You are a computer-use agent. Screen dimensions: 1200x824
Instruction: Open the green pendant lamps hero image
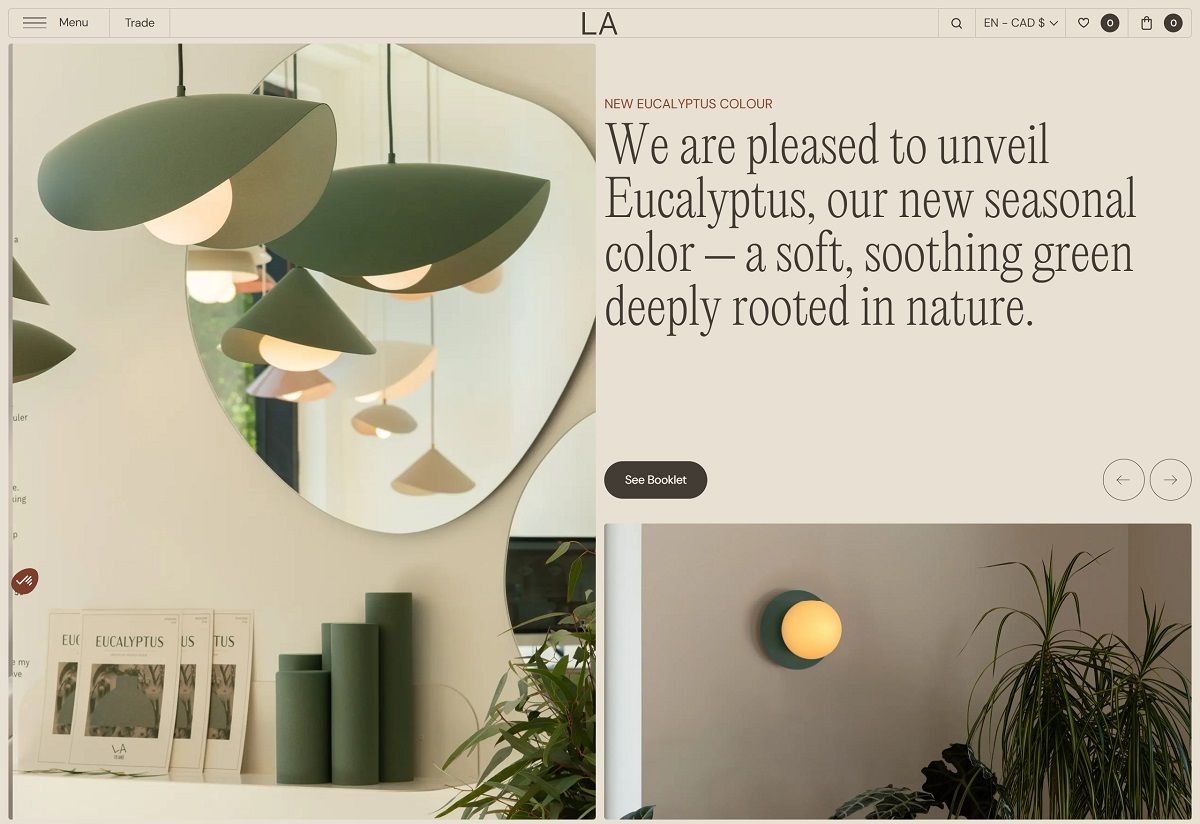(x=304, y=431)
